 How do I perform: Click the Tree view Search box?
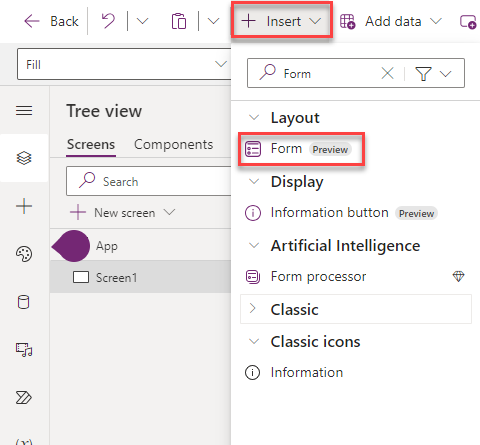pos(148,181)
